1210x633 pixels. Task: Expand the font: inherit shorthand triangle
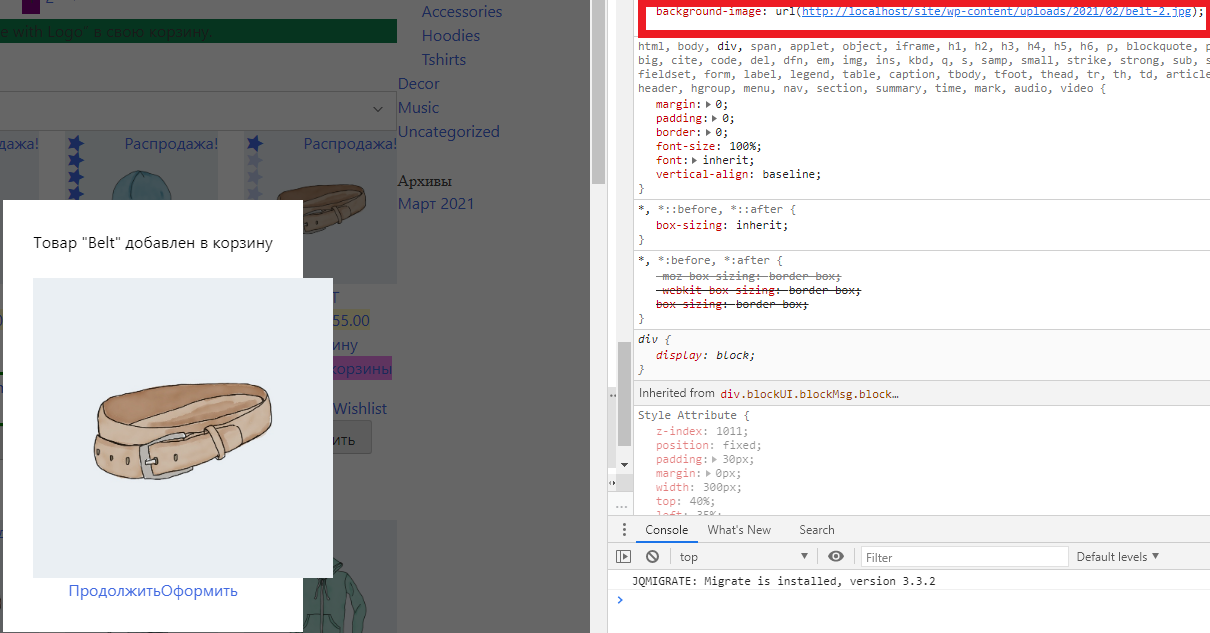point(693,160)
